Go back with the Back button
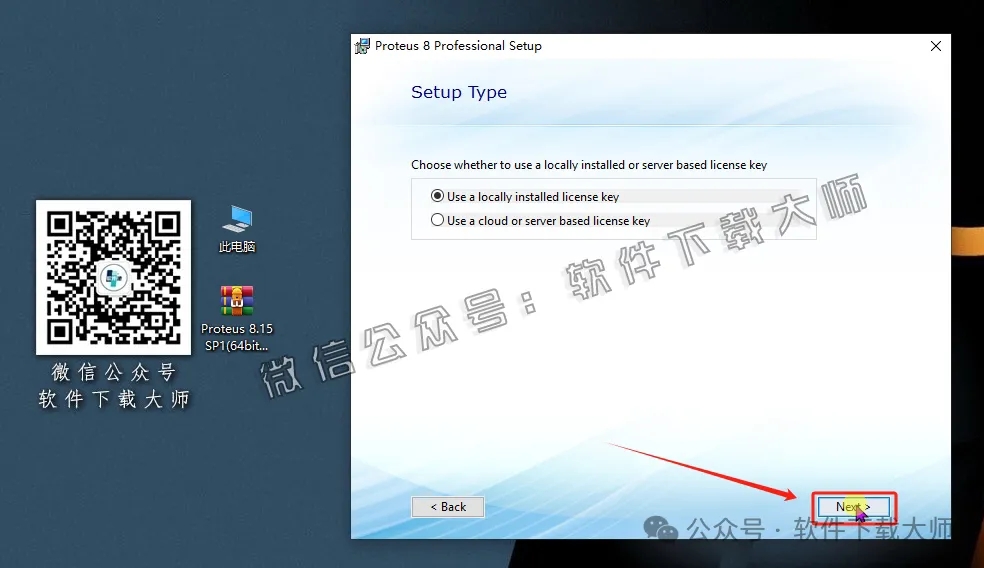 [448, 507]
